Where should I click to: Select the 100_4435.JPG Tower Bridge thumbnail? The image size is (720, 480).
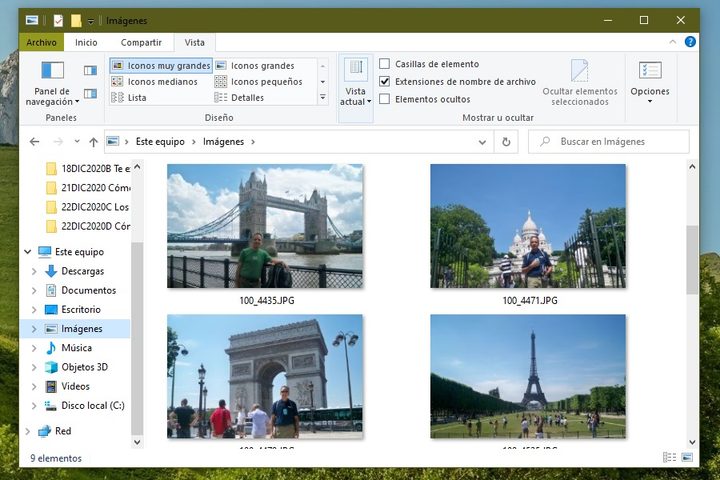click(265, 226)
